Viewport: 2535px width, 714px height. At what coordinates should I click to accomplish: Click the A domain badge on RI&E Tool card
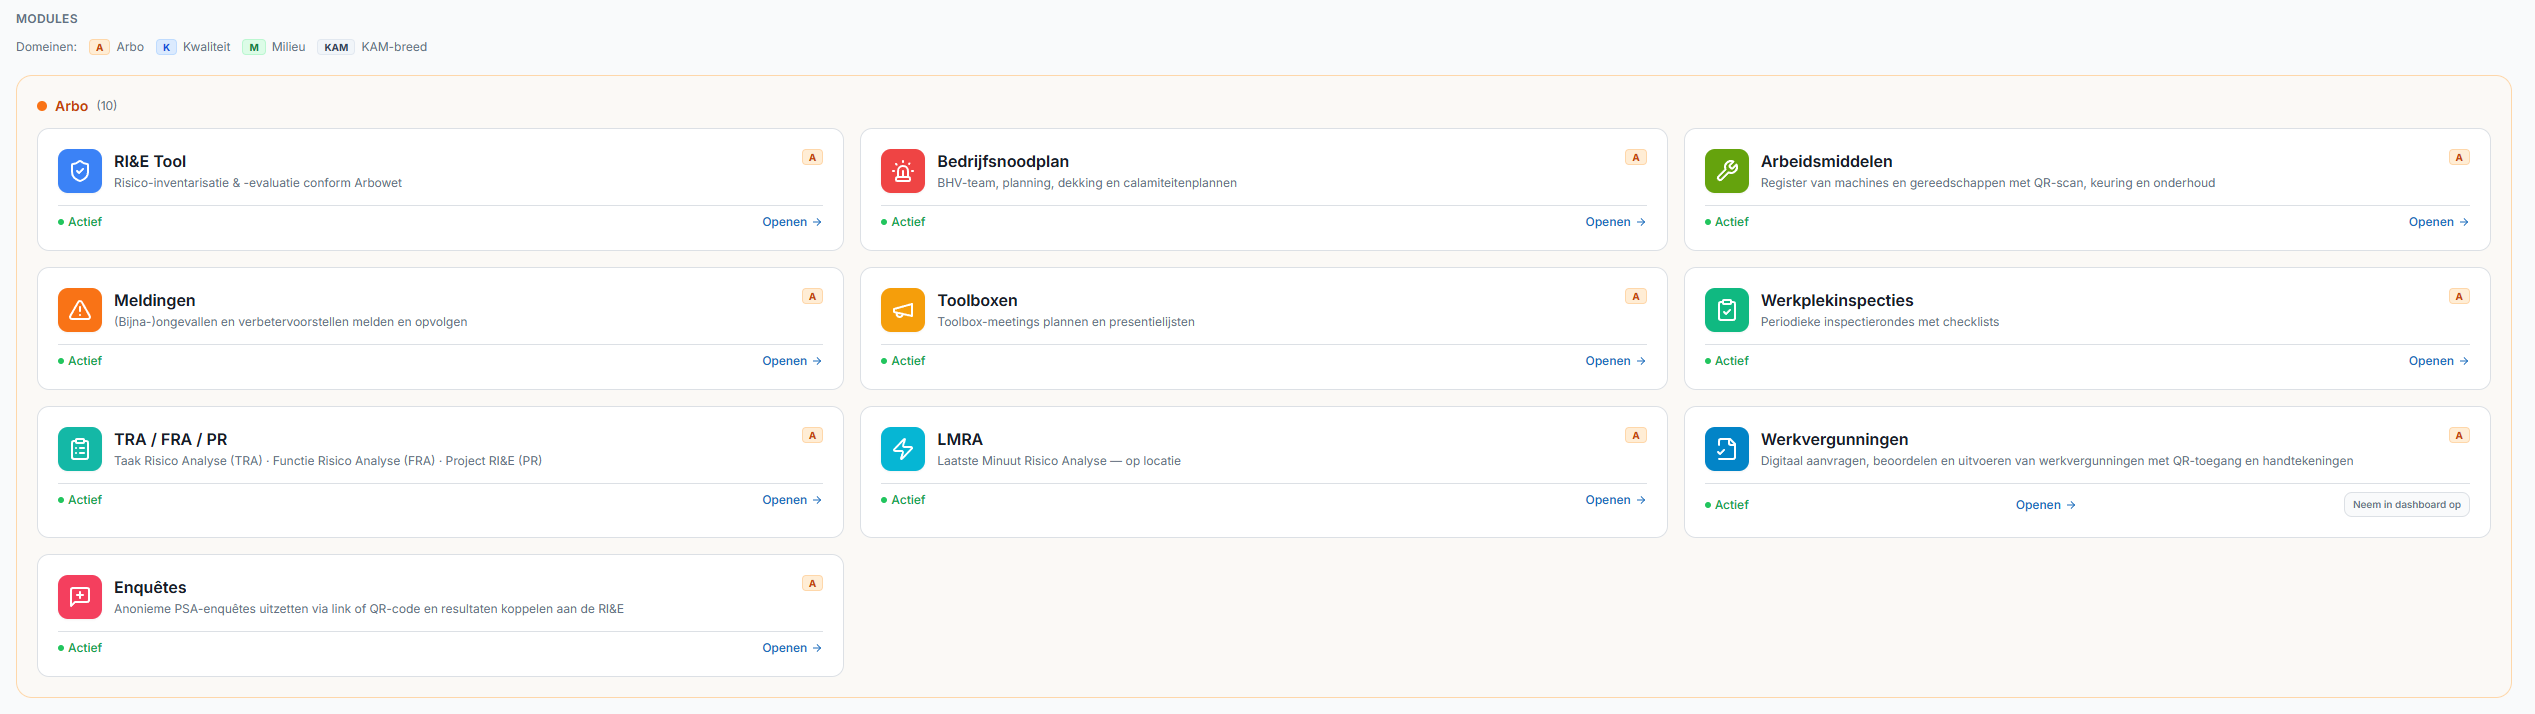coord(812,157)
